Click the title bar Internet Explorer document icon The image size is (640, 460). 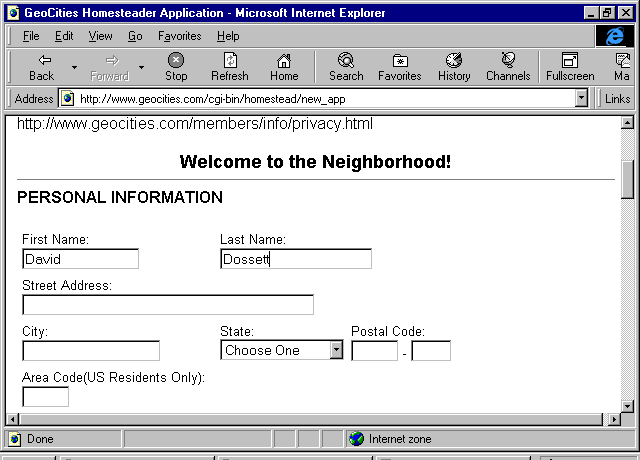pos(13,13)
